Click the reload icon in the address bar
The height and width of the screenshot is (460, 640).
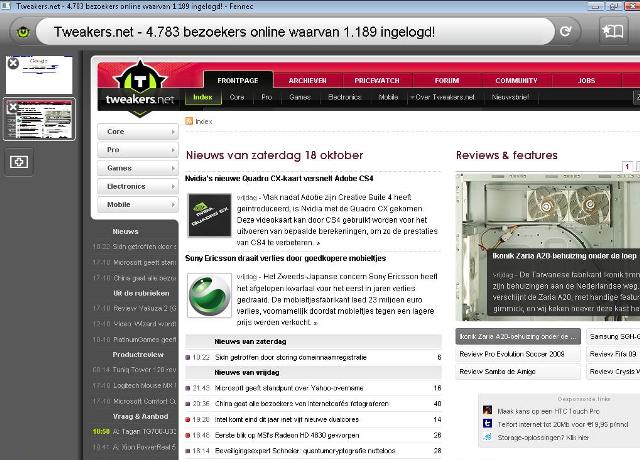(x=566, y=31)
